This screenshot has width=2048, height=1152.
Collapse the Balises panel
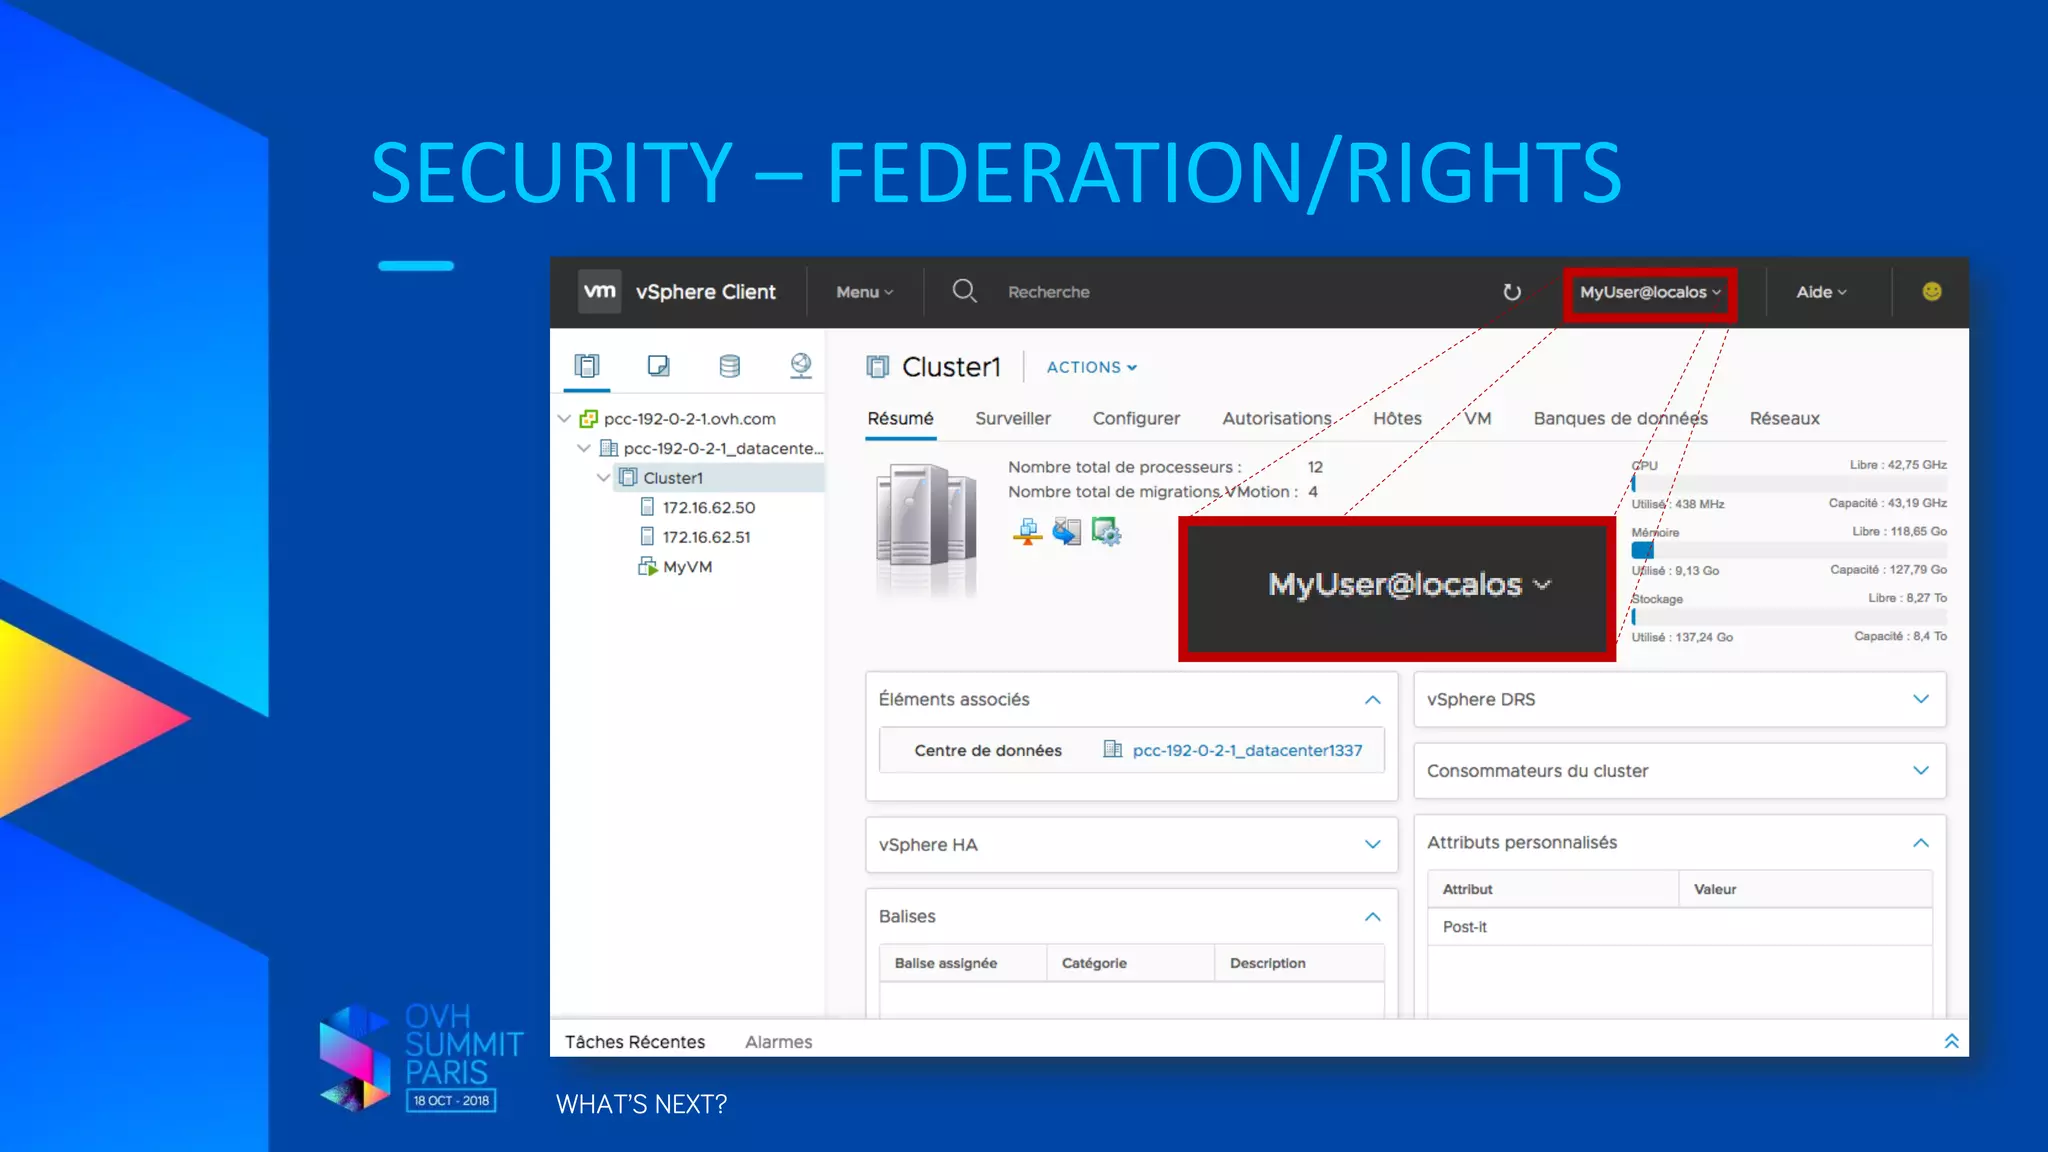[x=1373, y=917]
